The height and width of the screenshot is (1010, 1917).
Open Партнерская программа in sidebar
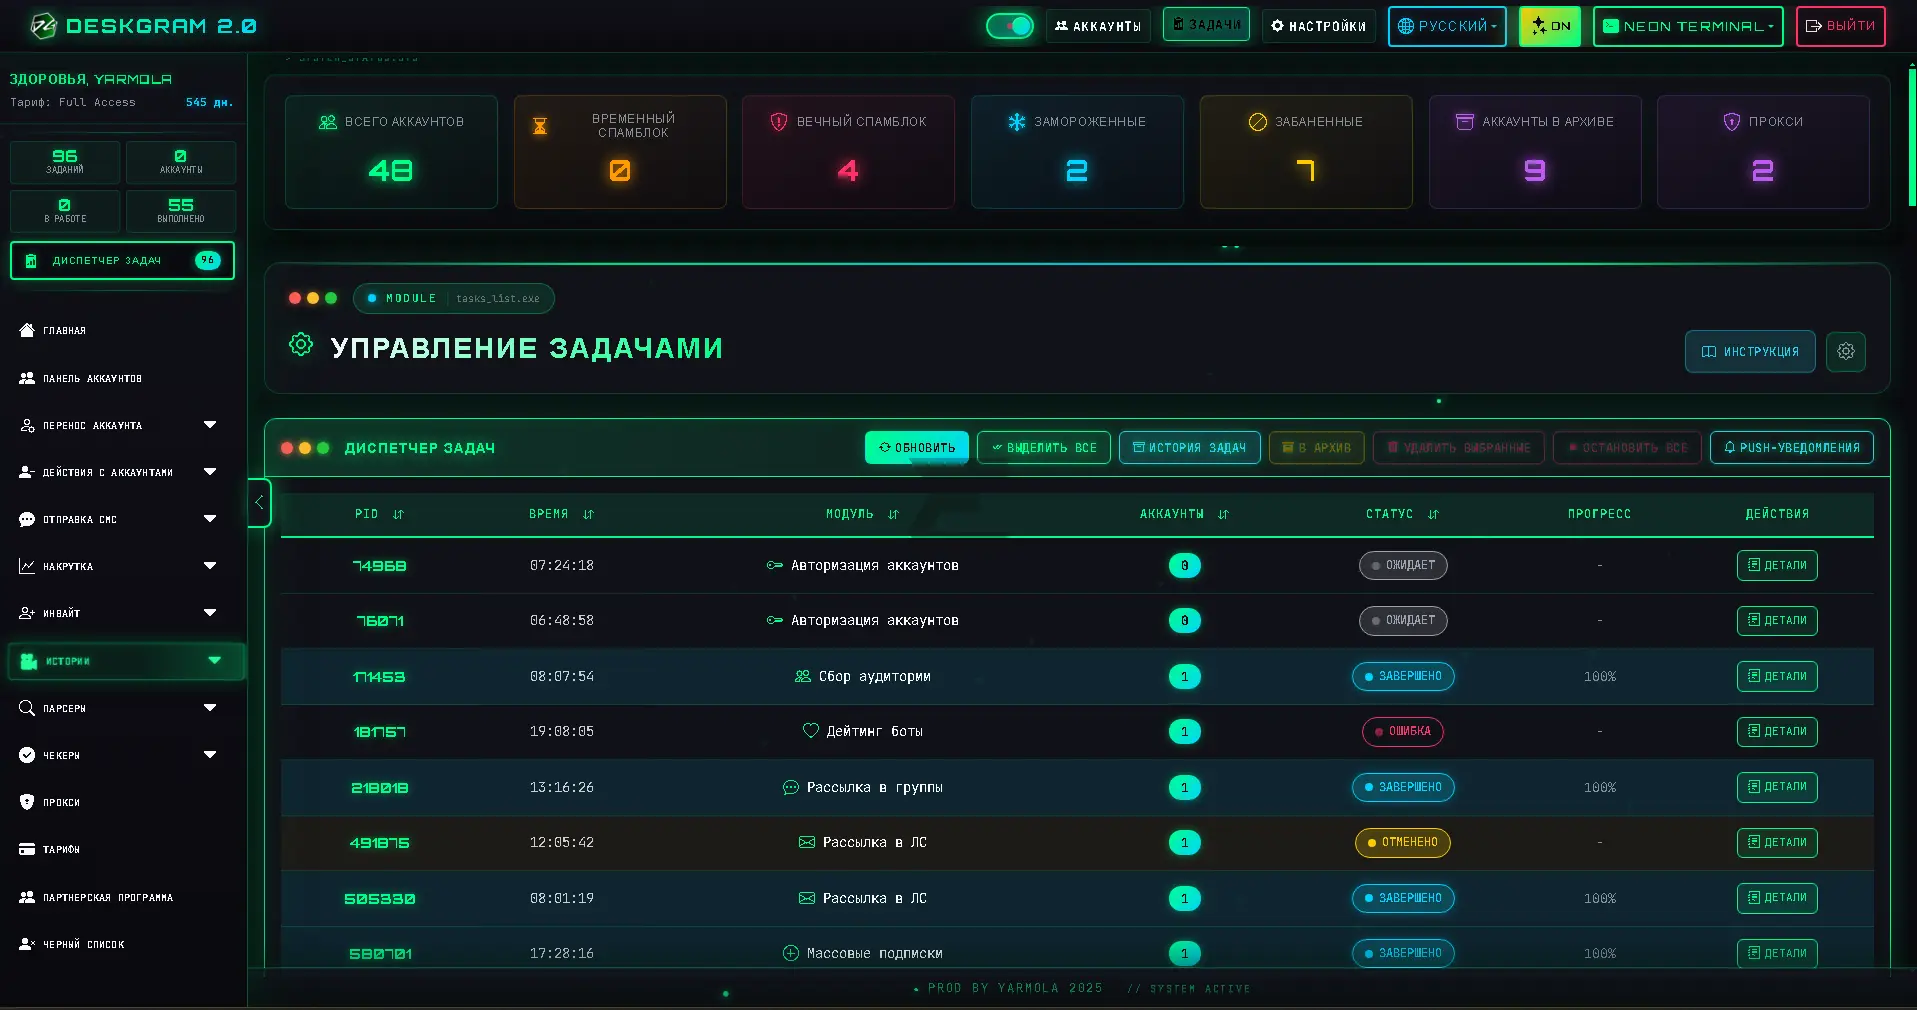[x=107, y=898]
